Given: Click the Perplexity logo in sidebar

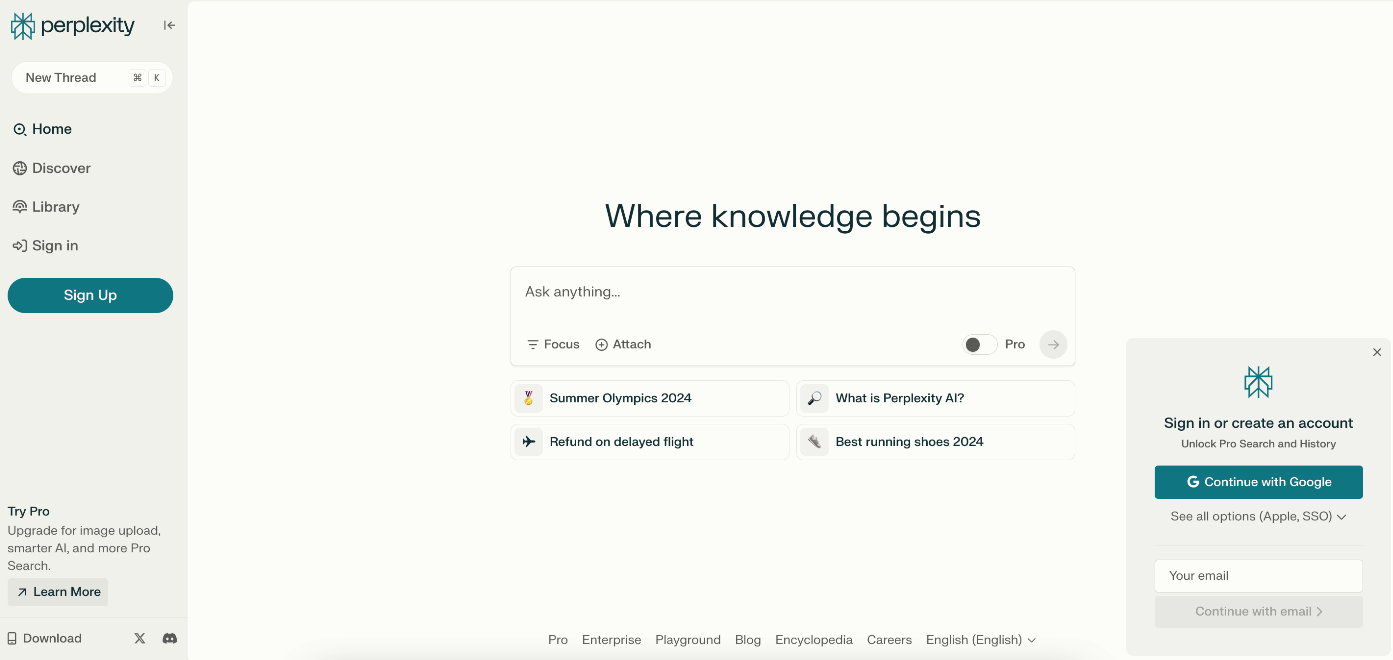Looking at the screenshot, I should 73,26.
